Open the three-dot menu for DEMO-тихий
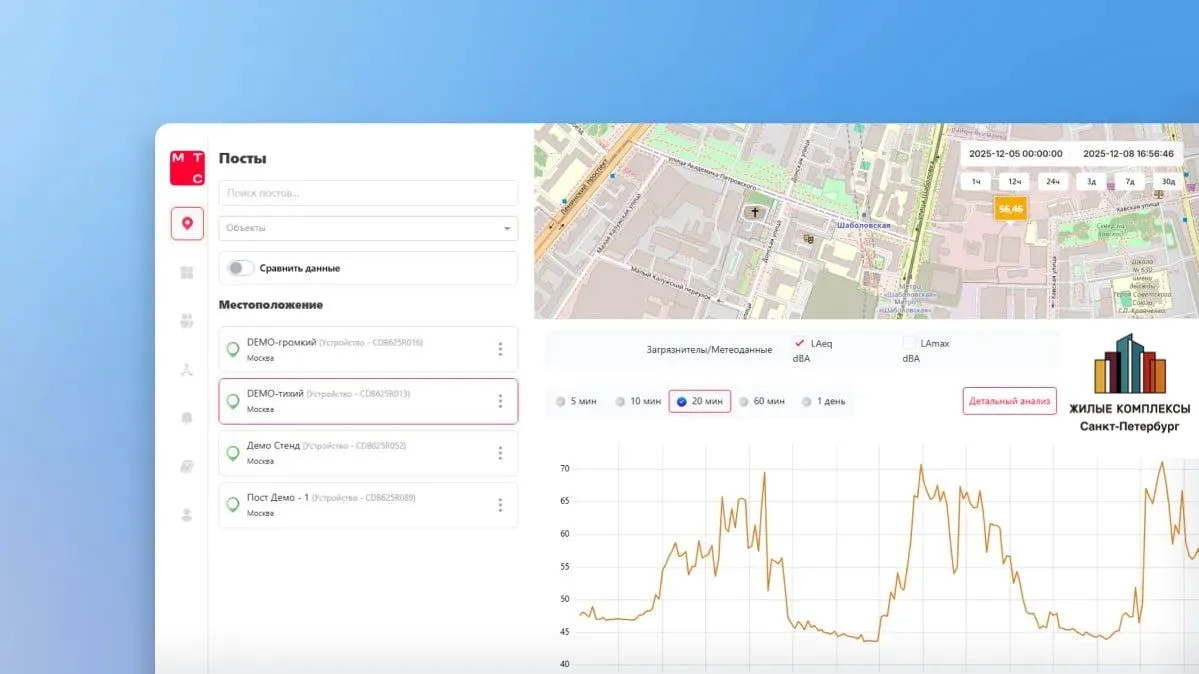The height and width of the screenshot is (674, 1199). 500,401
